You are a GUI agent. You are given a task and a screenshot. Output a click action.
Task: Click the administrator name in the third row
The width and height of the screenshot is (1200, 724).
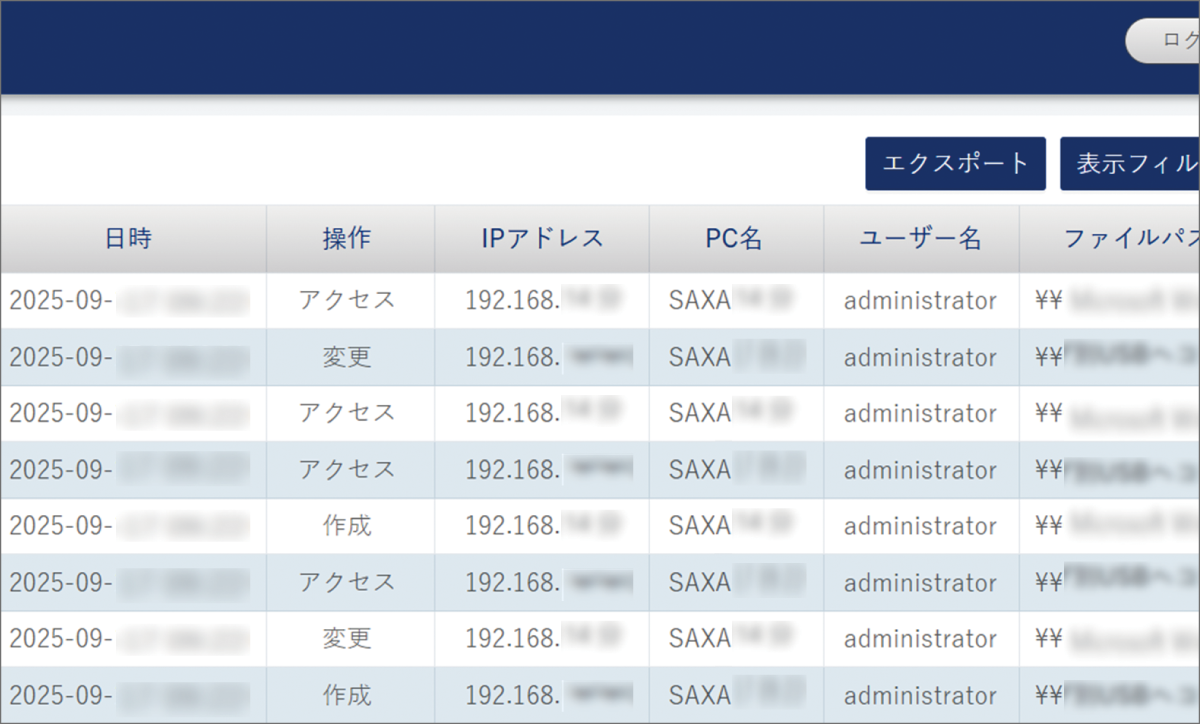pos(920,413)
